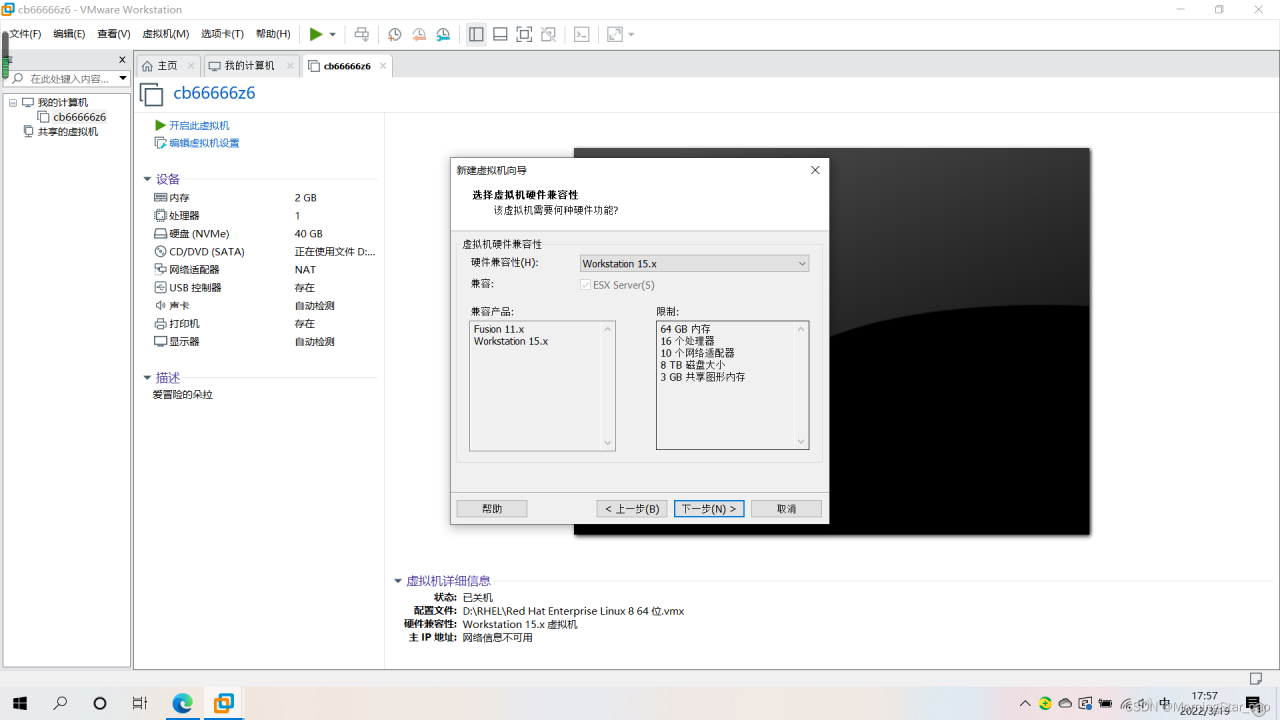Open the stretch display dropdown arrow

pyautogui.click(x=631, y=35)
